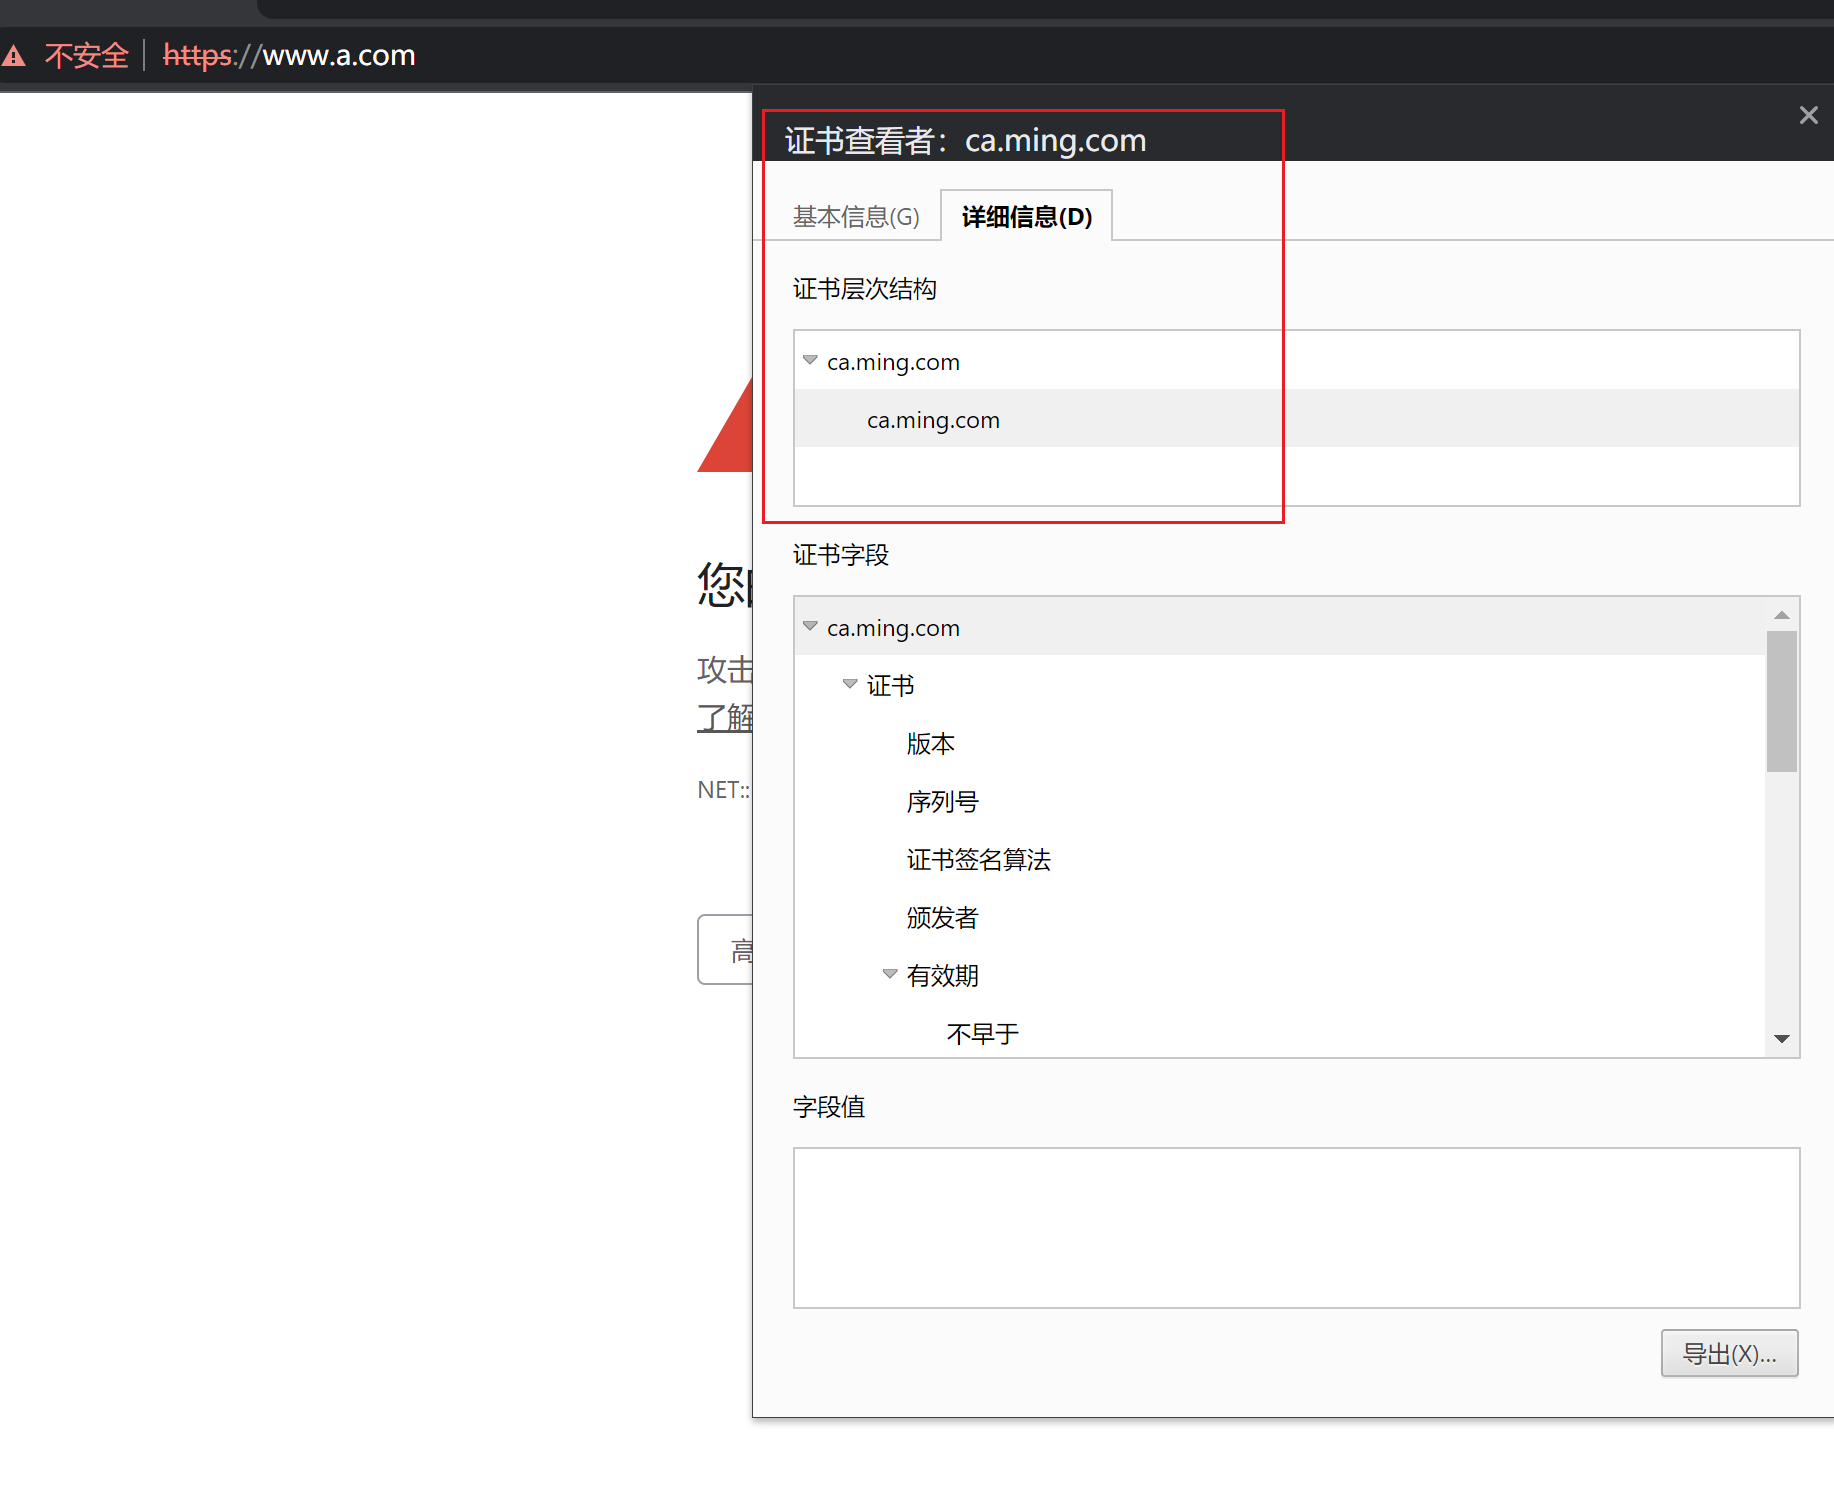
Task: Select child ca.ming.com in certificate hierarchy
Action: (933, 420)
